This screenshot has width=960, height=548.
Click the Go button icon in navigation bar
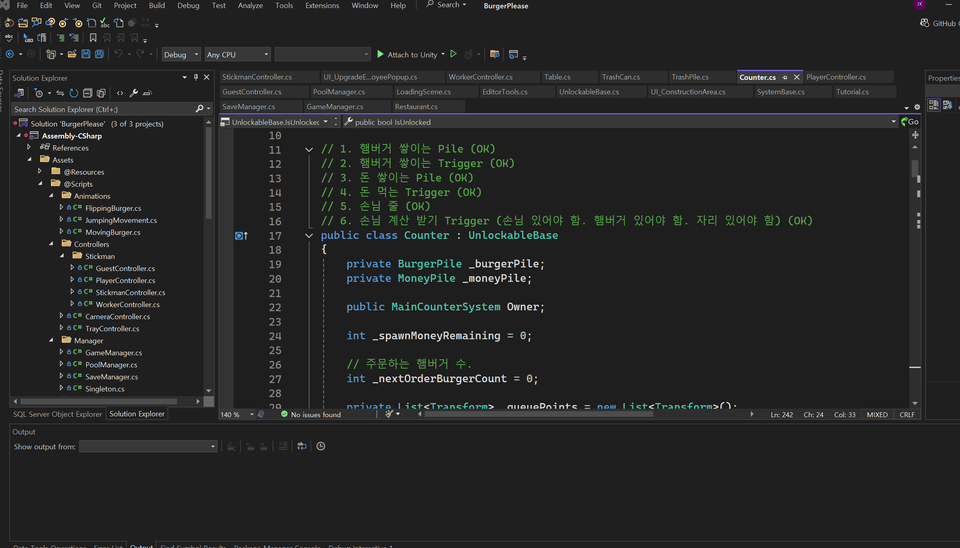pos(910,122)
